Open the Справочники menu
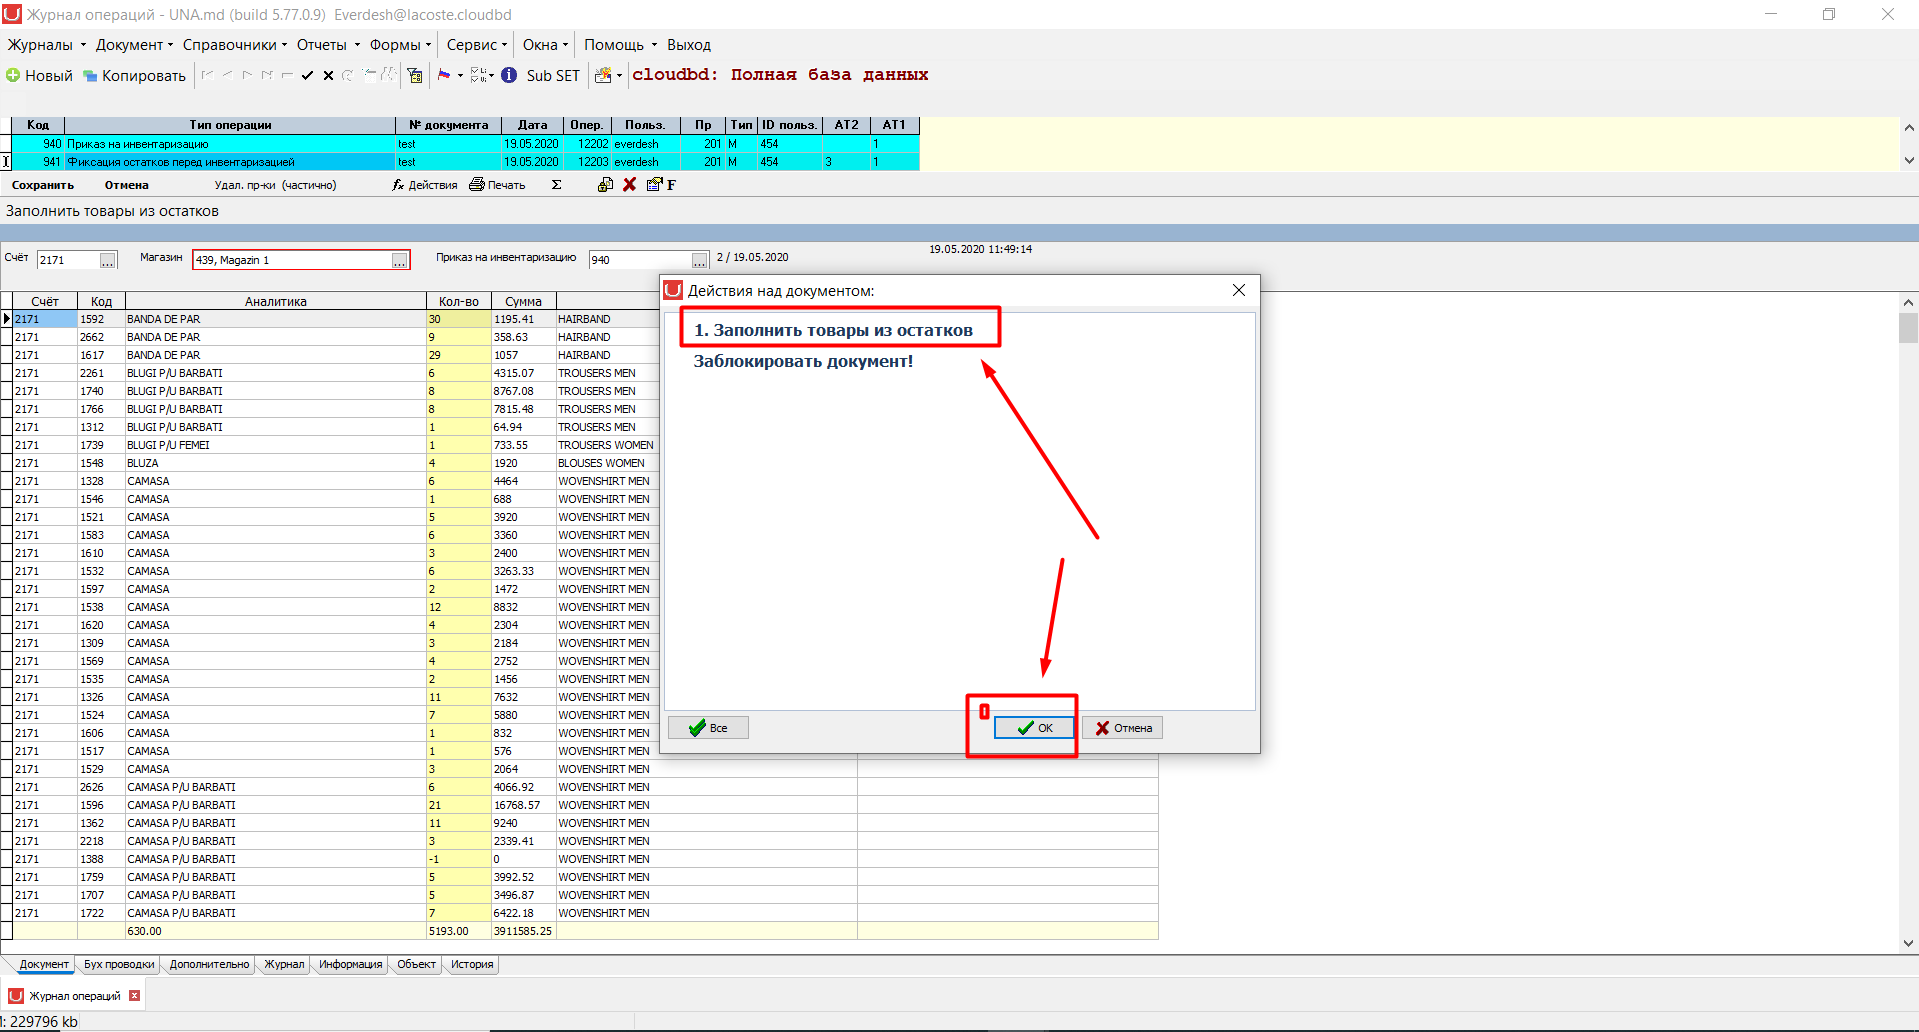The width and height of the screenshot is (1919, 1032). coord(235,45)
